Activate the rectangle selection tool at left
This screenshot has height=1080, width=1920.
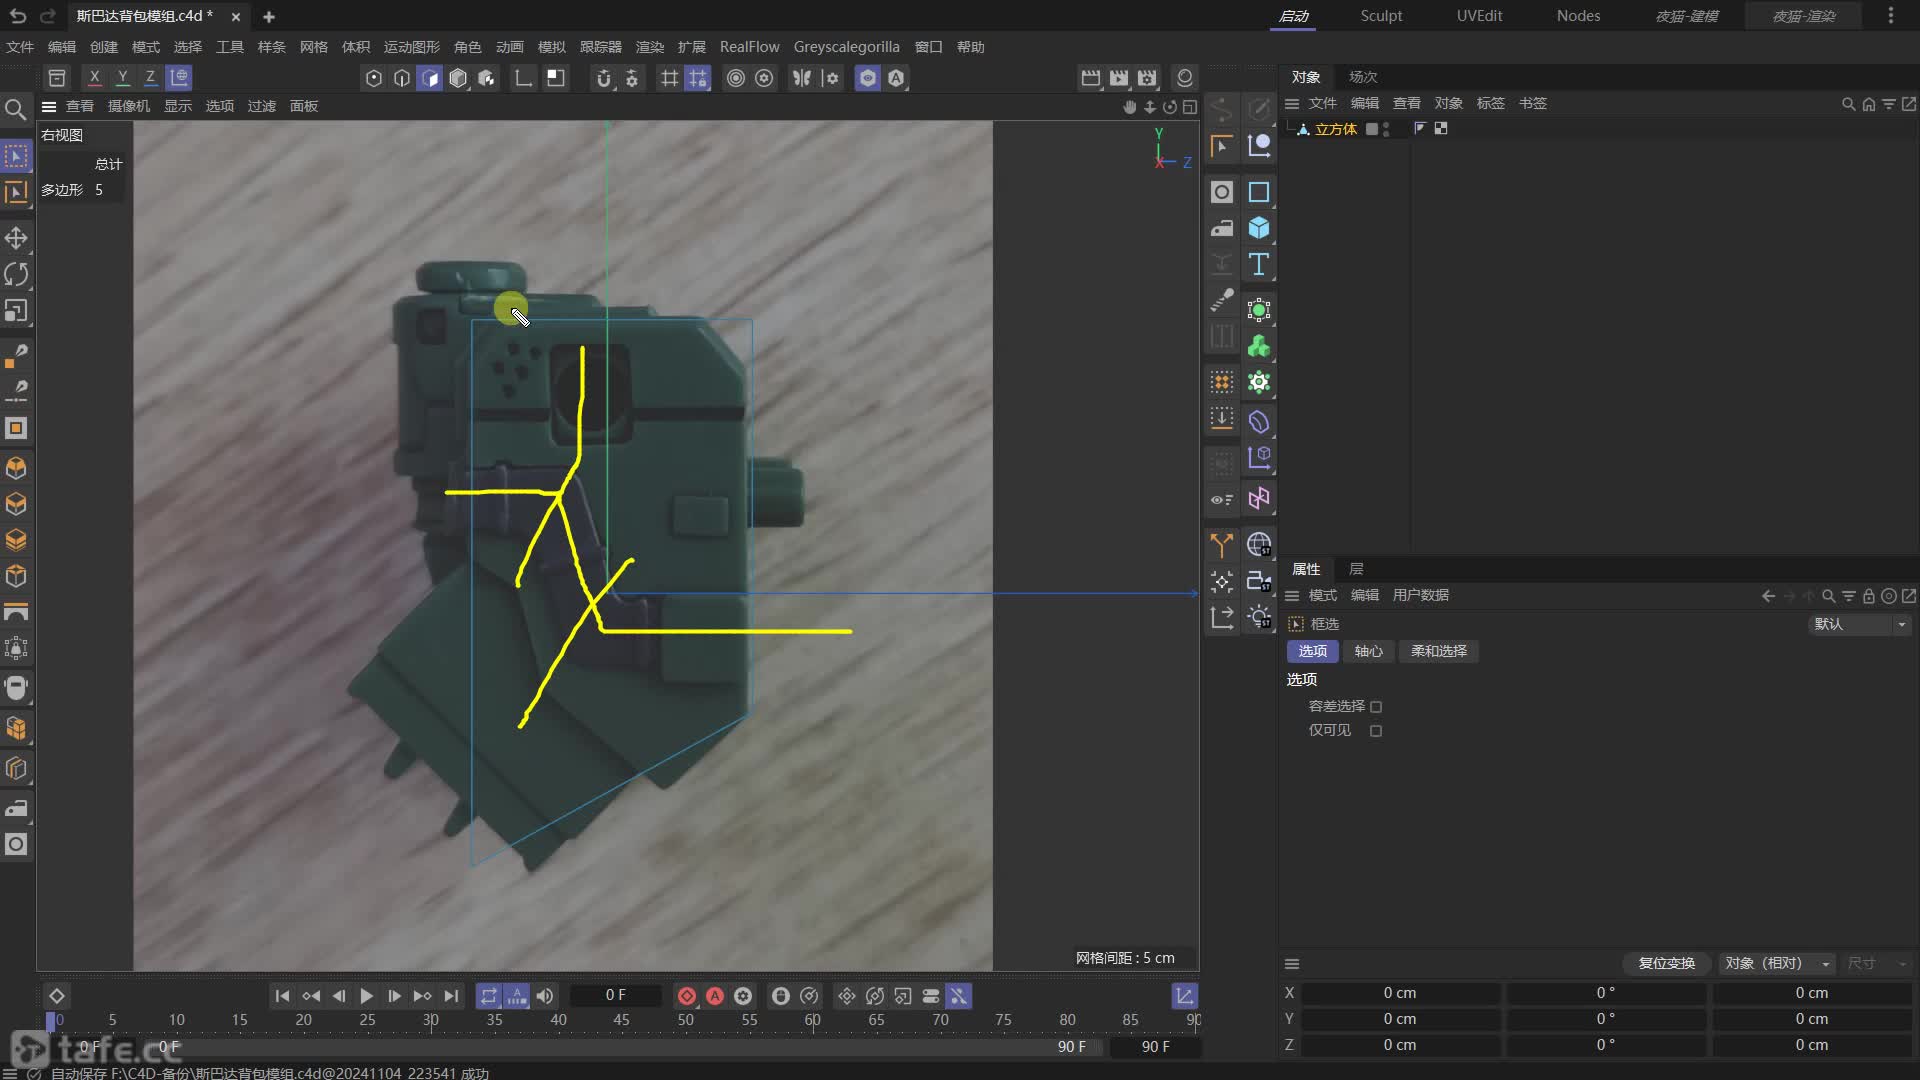16,156
